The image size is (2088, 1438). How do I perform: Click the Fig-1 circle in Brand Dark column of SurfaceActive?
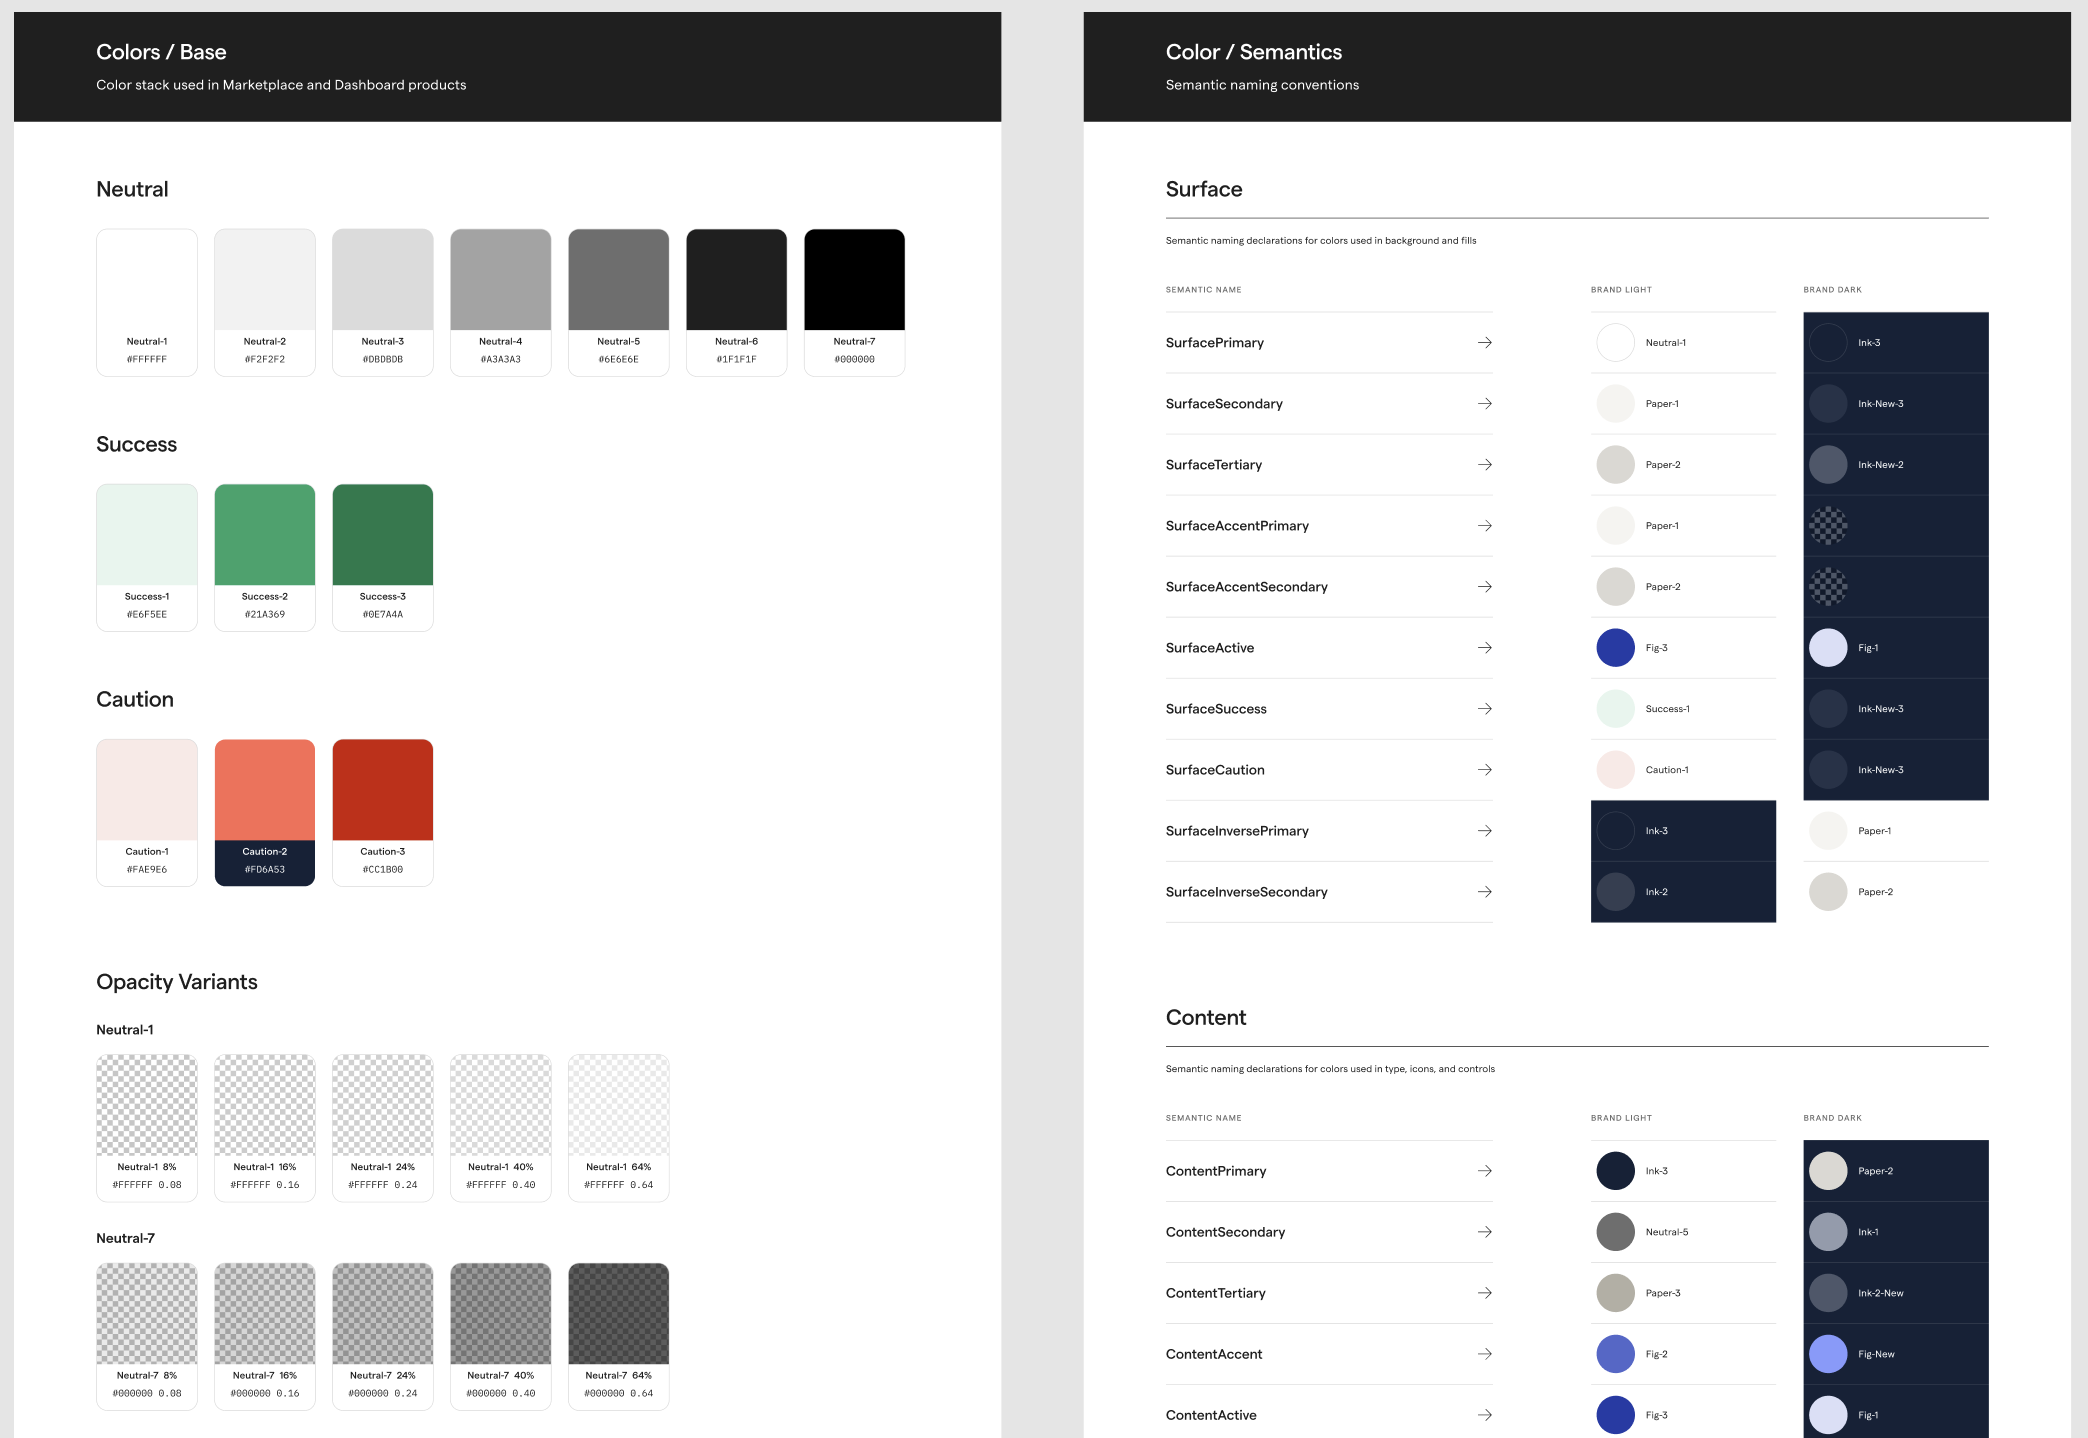[x=1827, y=648]
